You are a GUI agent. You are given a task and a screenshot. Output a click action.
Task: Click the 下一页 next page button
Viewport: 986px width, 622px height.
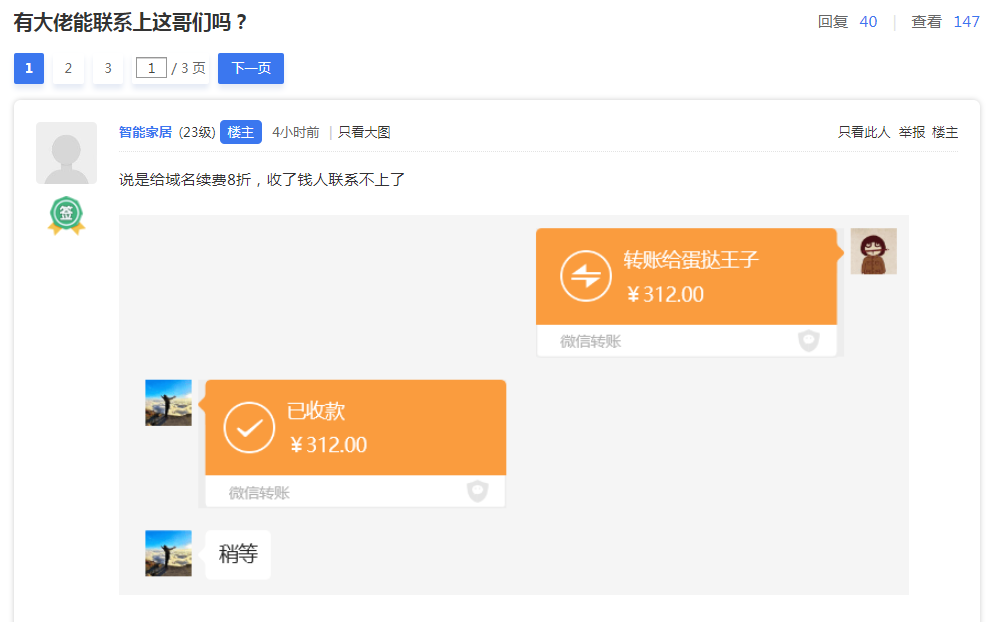(x=251, y=69)
